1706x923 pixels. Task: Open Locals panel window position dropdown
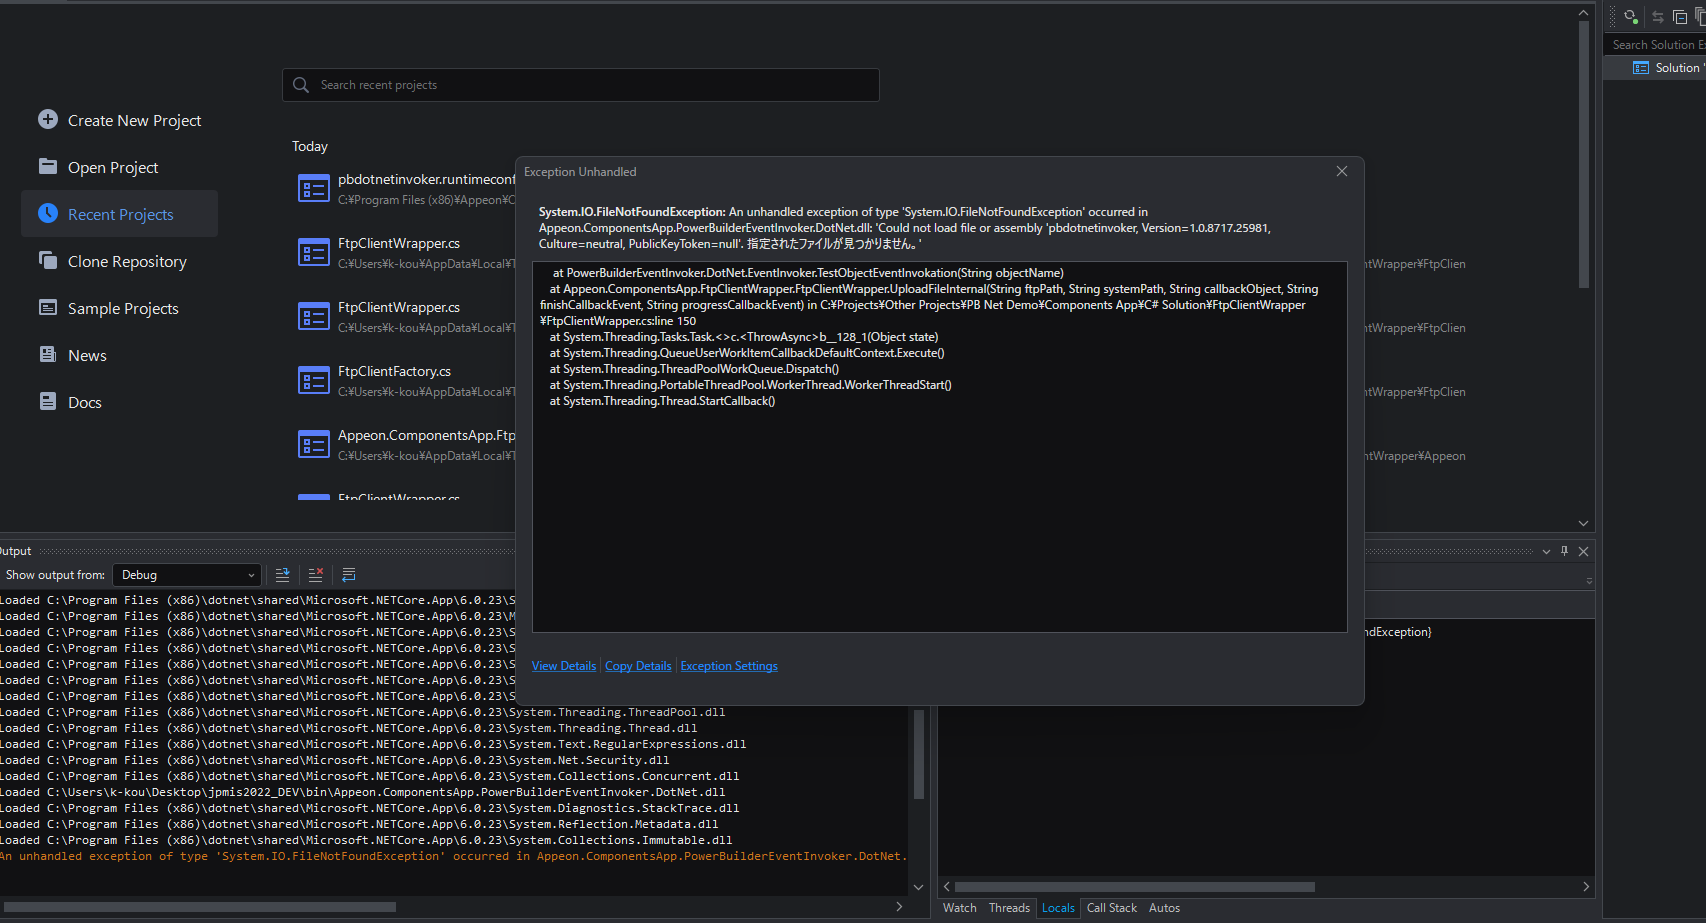pyautogui.click(x=1546, y=551)
